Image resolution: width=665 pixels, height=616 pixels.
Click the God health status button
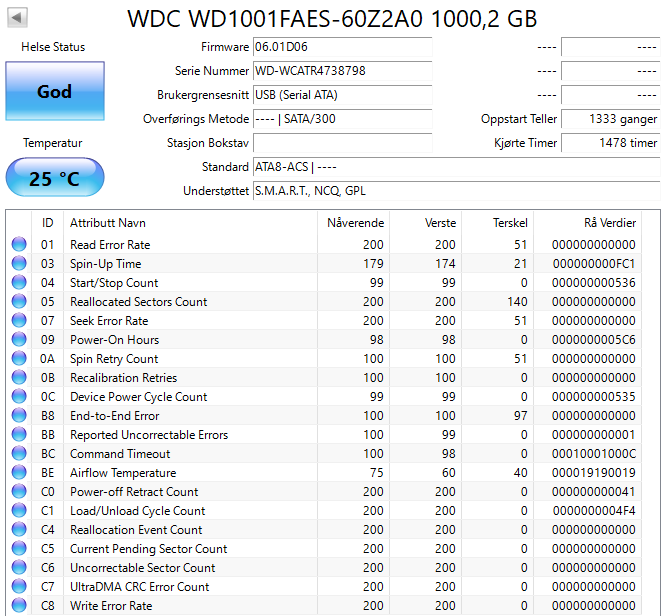click(x=54, y=91)
